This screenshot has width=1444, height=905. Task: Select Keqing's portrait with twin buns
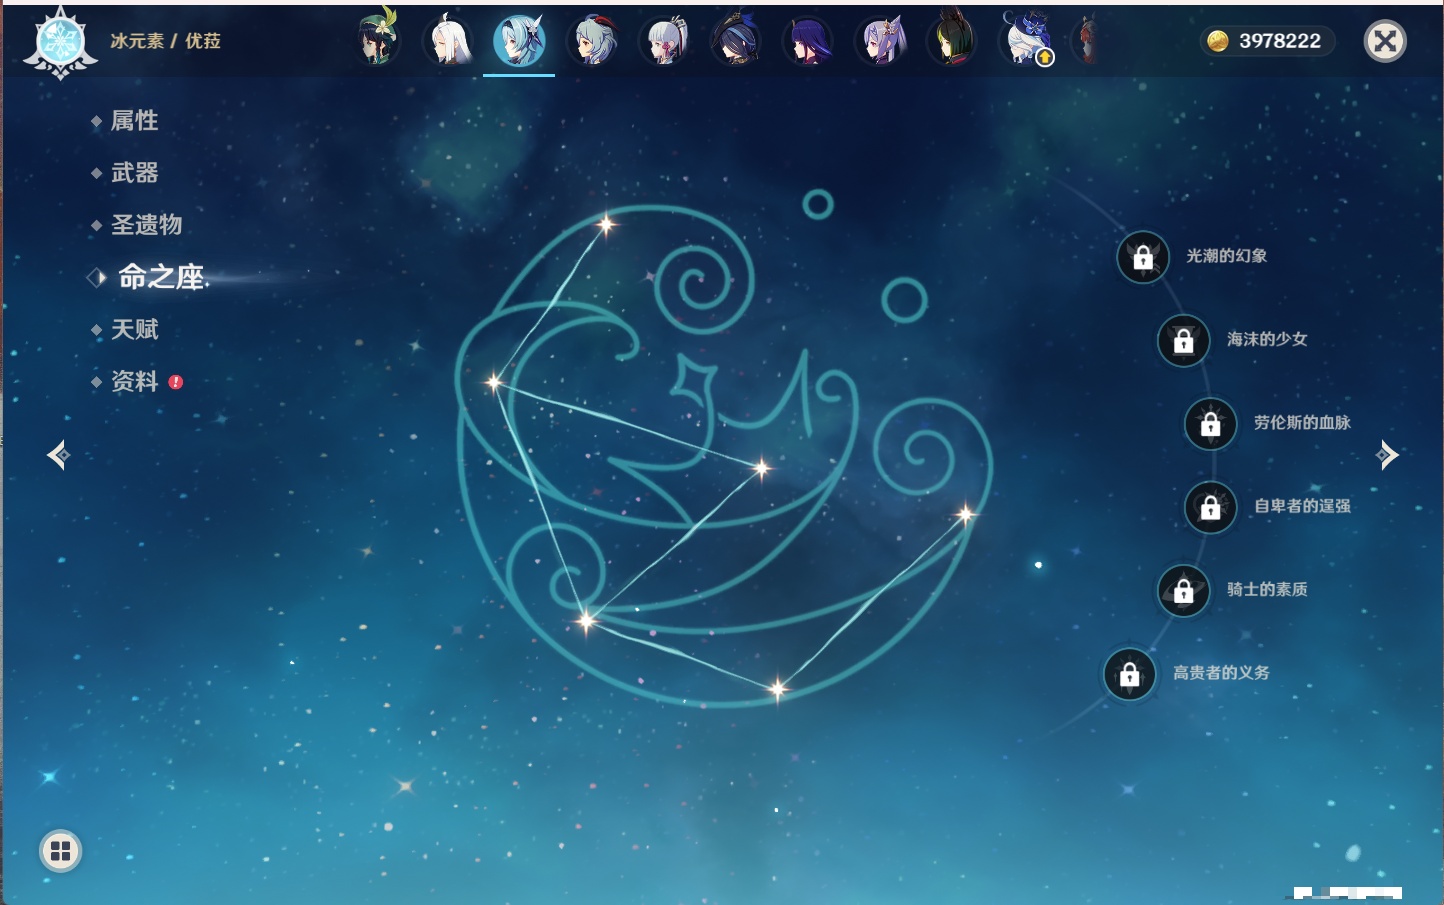click(x=881, y=41)
